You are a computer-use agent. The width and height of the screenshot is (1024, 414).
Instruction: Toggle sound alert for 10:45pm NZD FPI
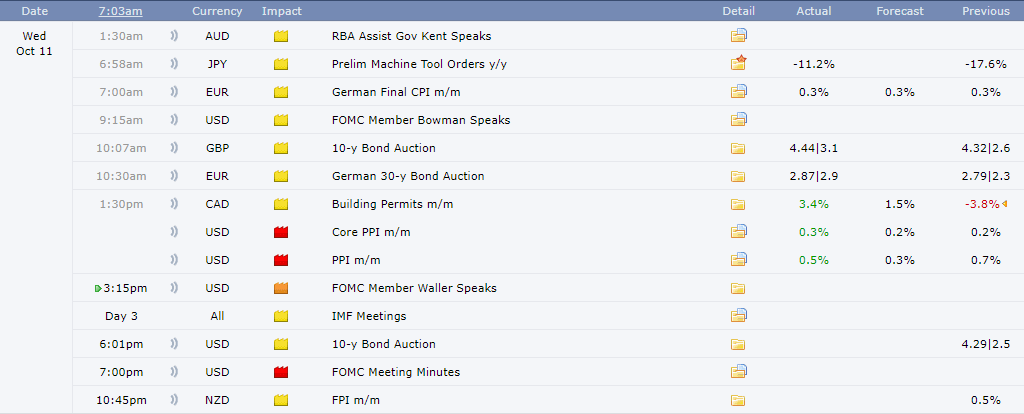pyautogui.click(x=174, y=400)
